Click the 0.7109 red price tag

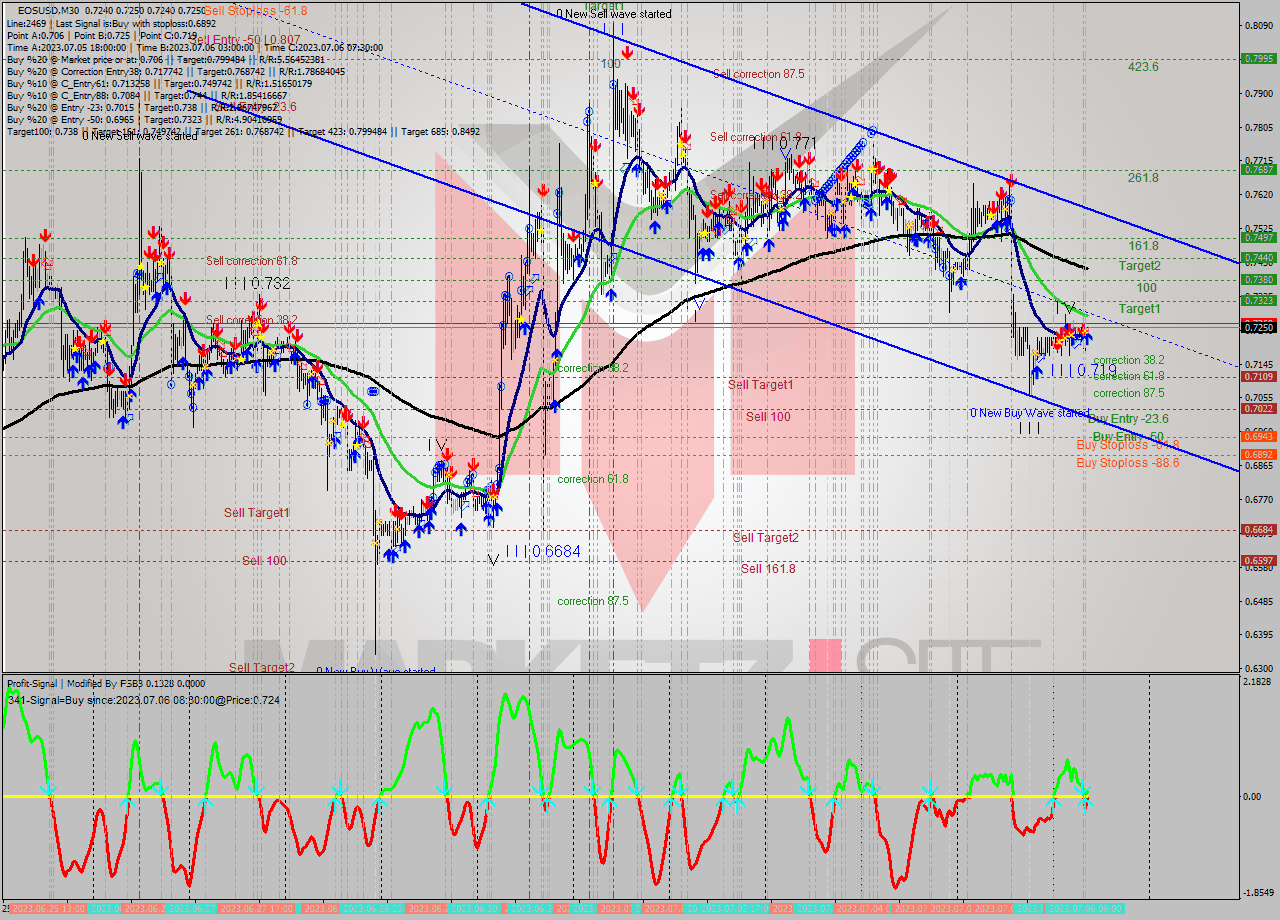(x=1257, y=377)
